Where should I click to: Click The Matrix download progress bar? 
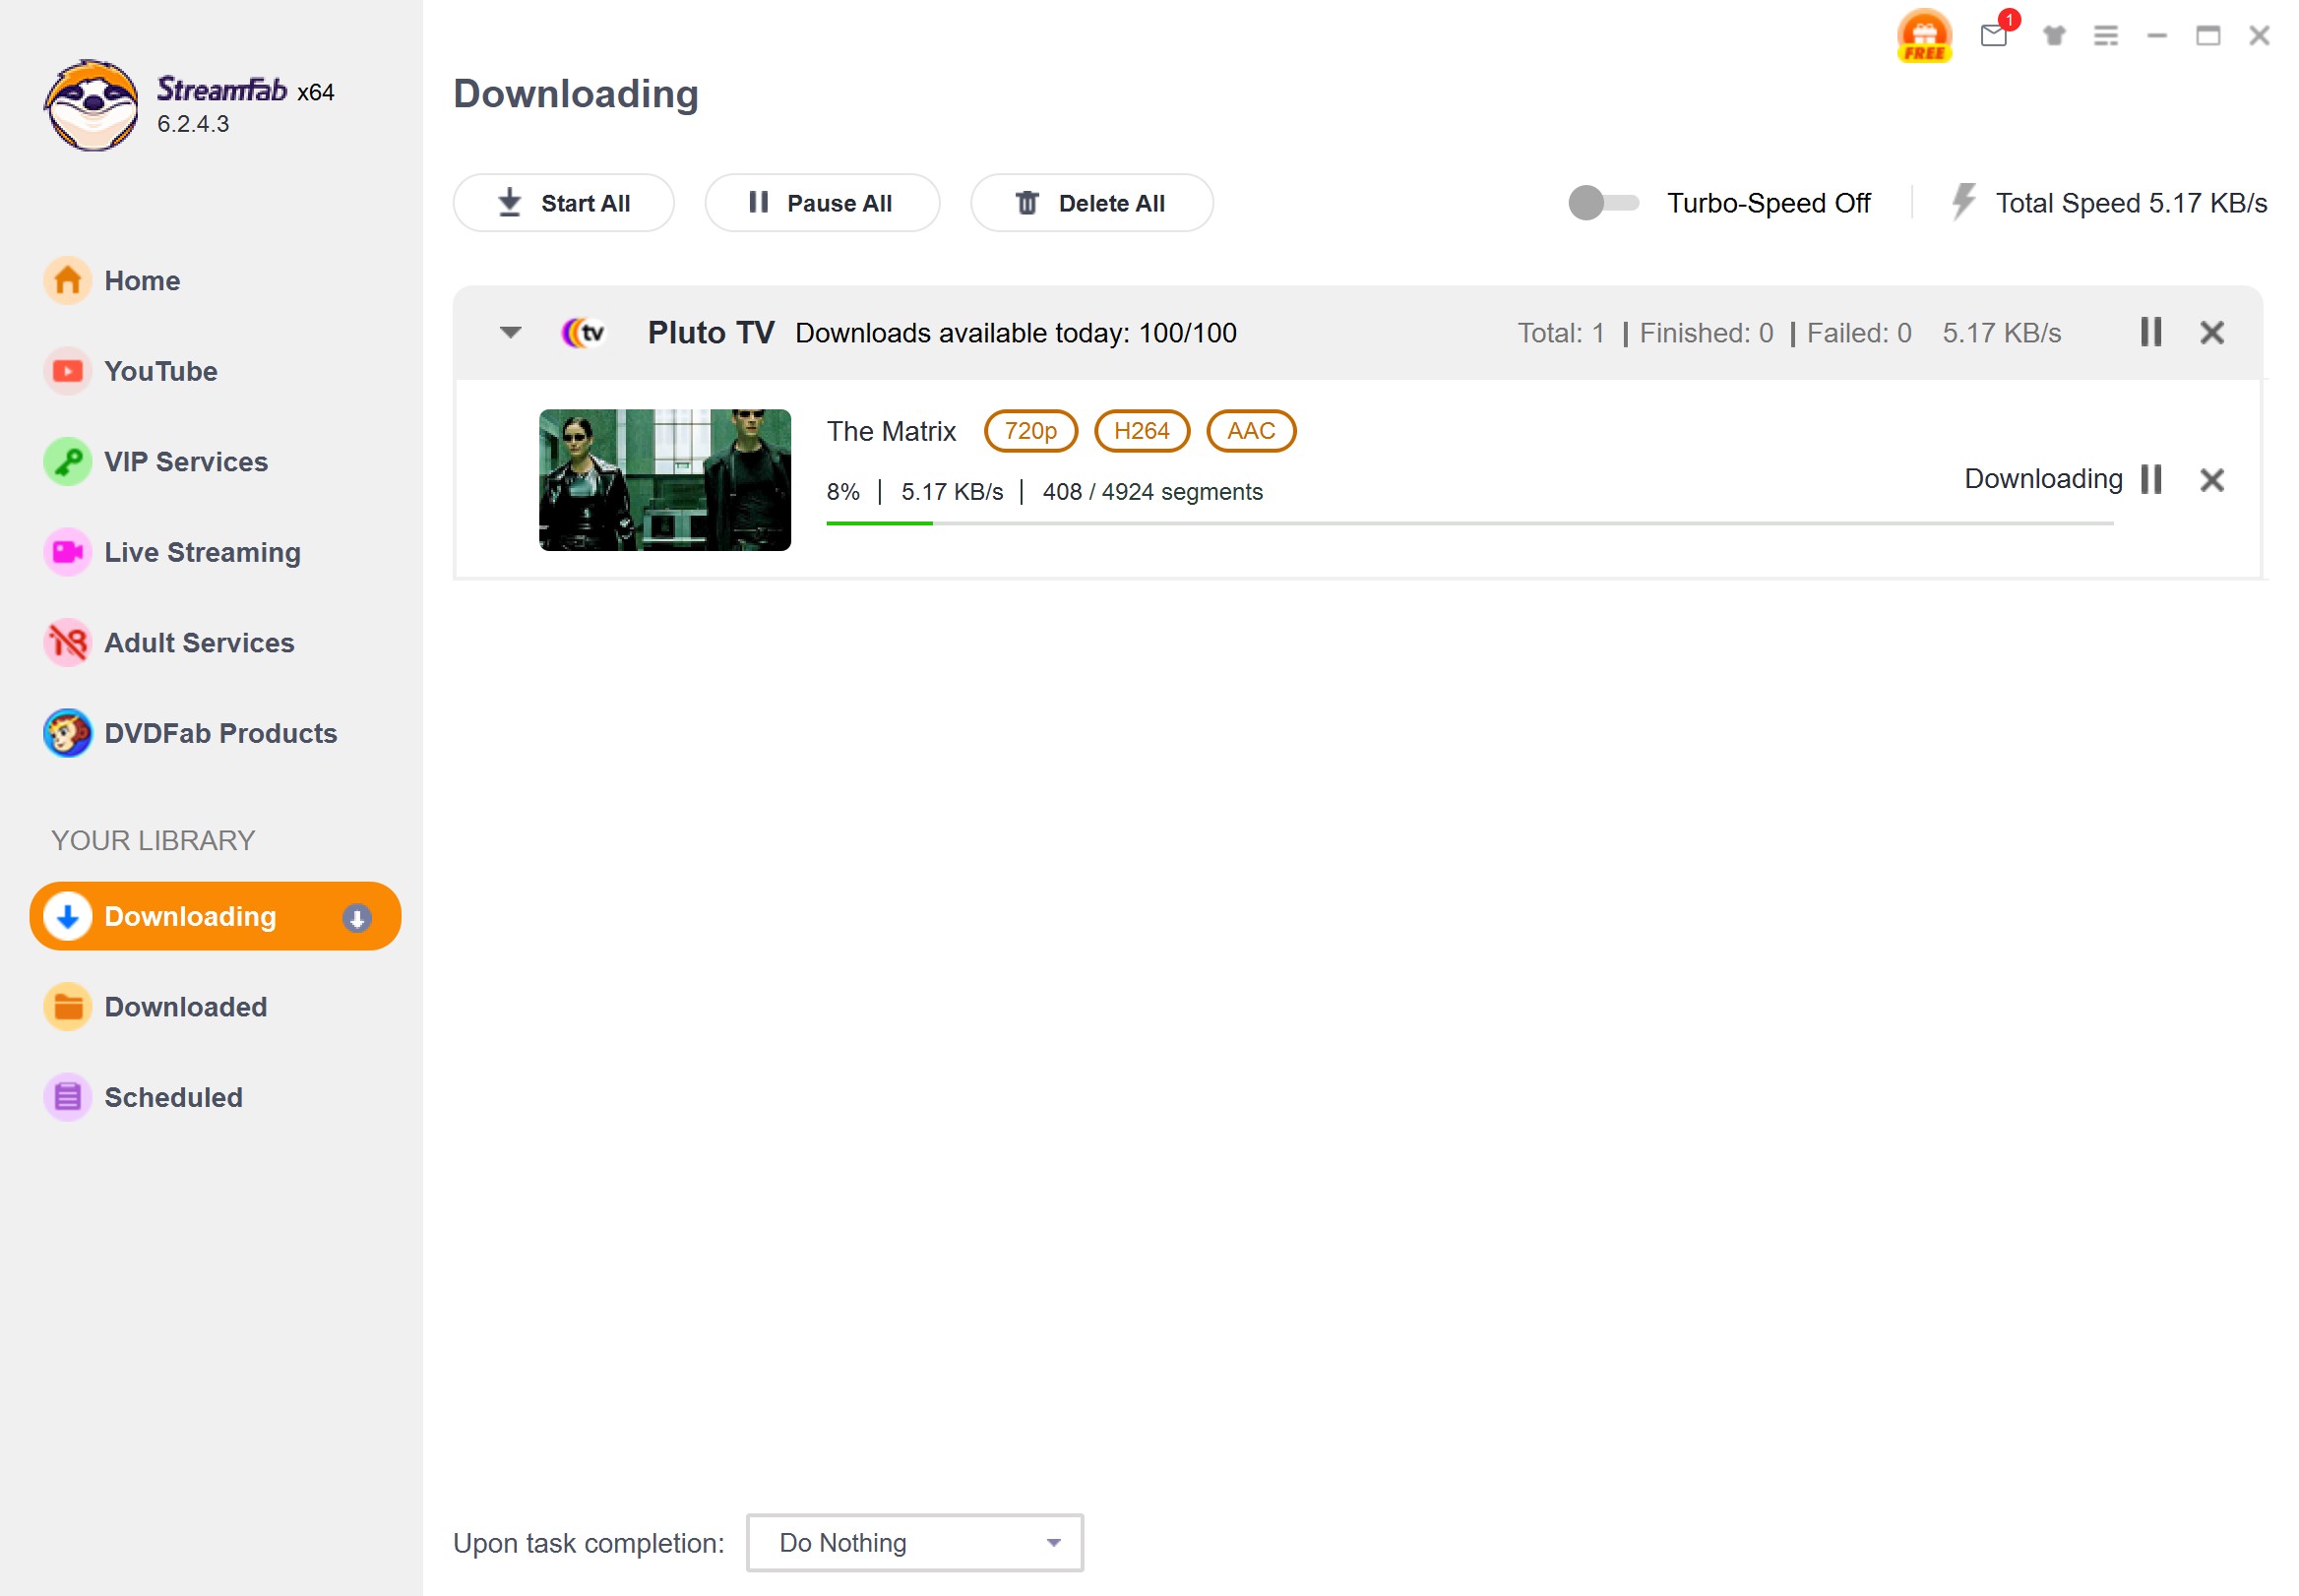point(1469,523)
